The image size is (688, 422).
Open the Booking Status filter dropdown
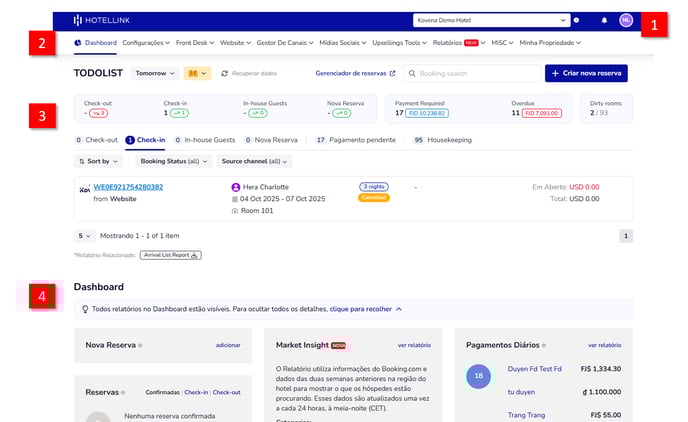(174, 161)
